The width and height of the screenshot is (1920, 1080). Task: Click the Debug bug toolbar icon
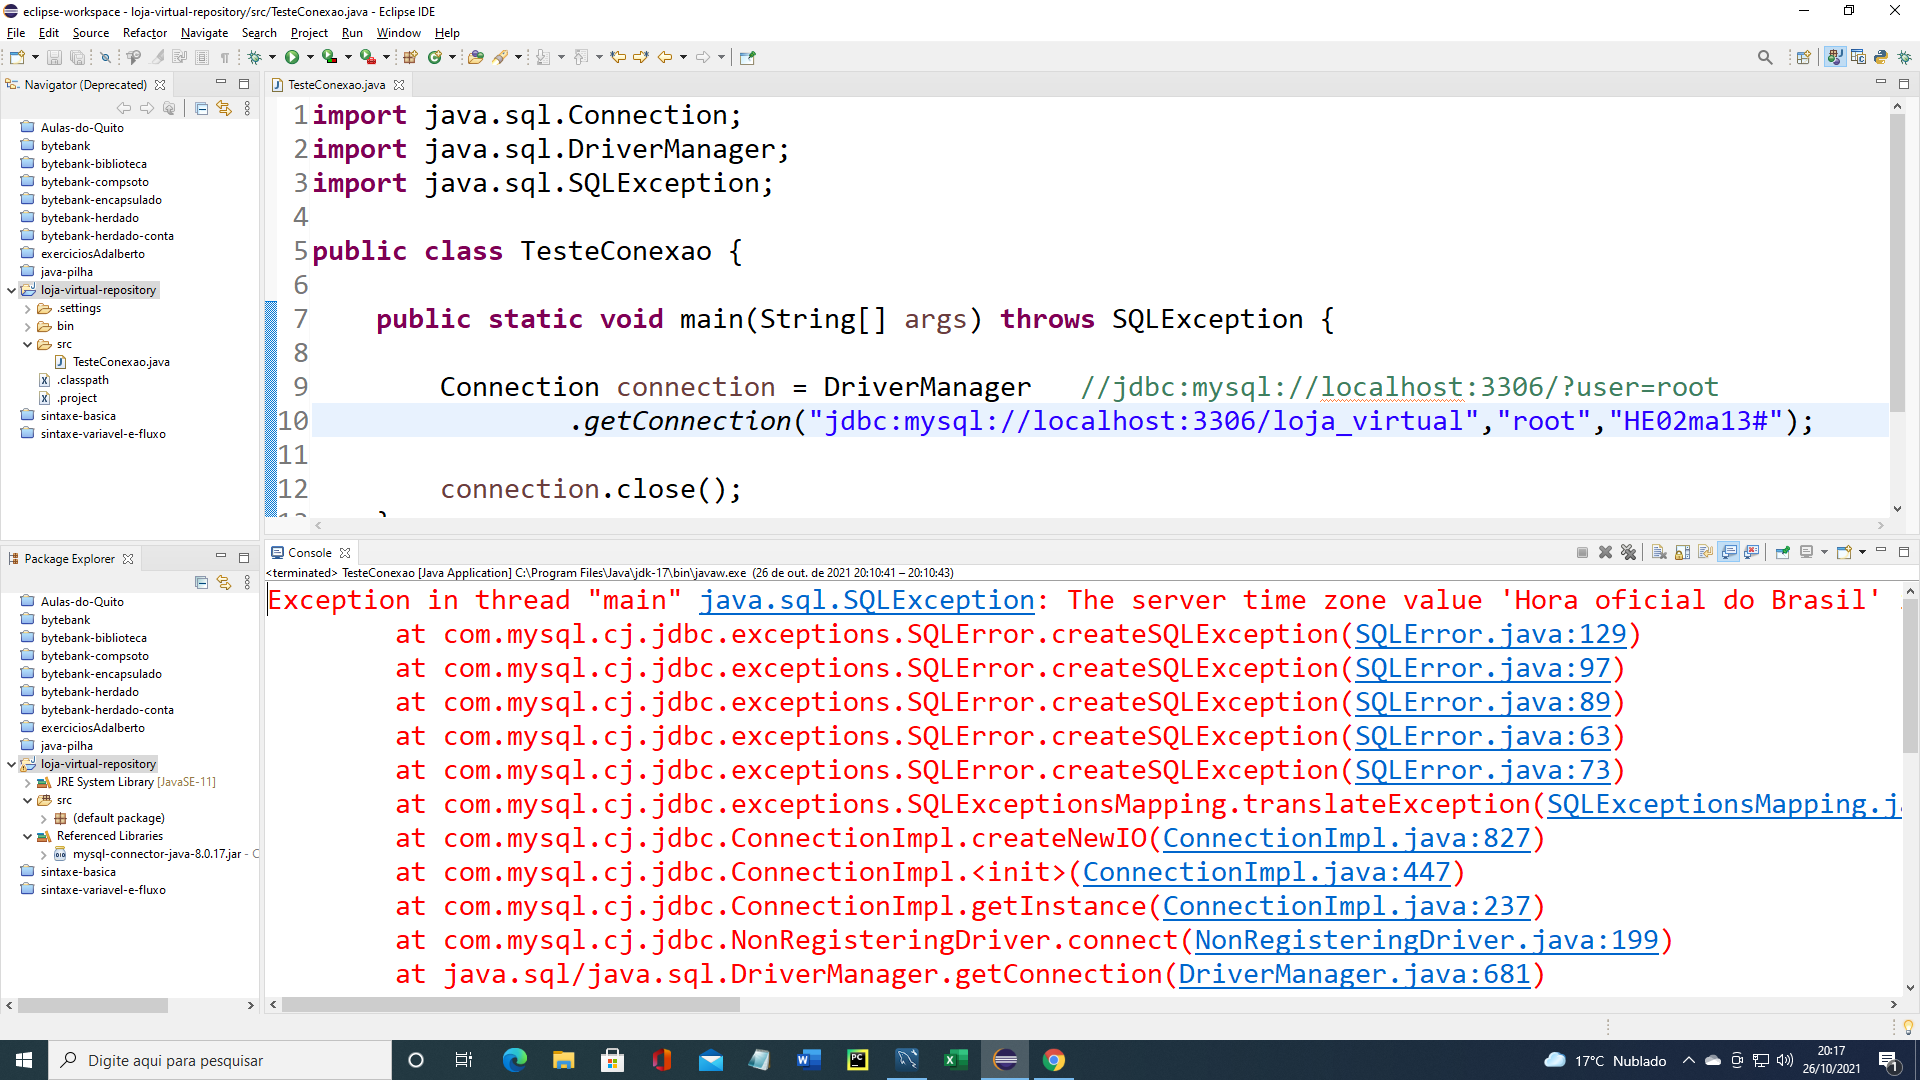point(254,57)
